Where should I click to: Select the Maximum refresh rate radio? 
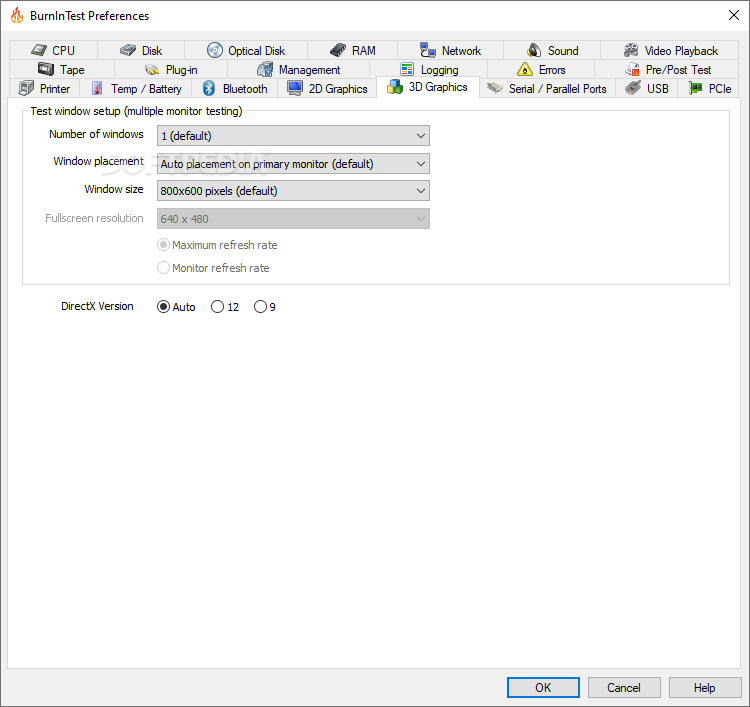pos(164,245)
